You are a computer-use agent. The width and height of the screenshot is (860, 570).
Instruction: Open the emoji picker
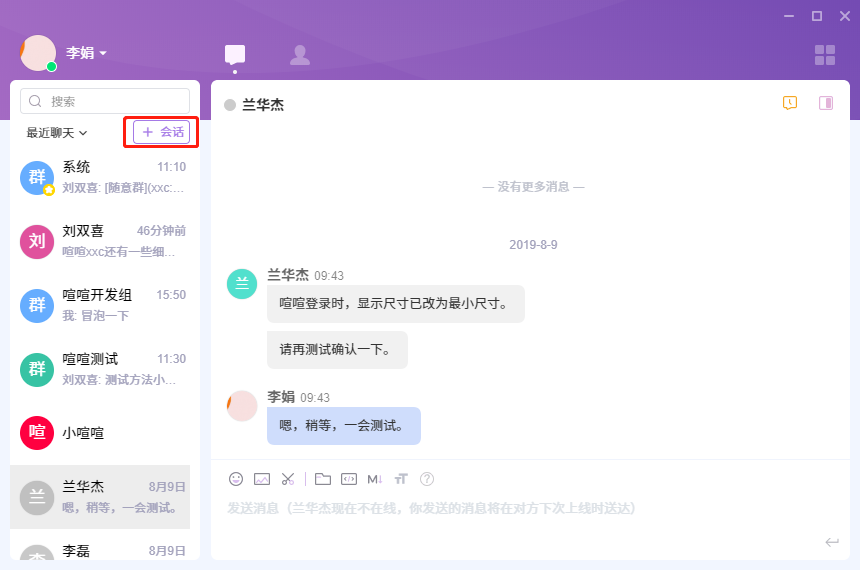[x=236, y=479]
